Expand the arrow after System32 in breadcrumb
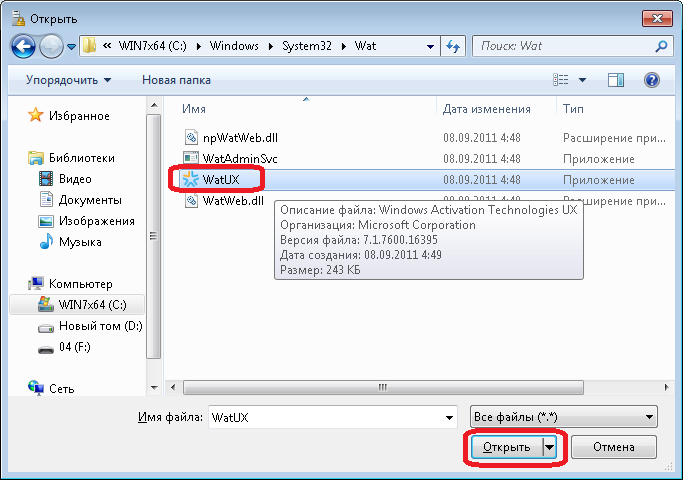683x480 pixels. click(344, 46)
